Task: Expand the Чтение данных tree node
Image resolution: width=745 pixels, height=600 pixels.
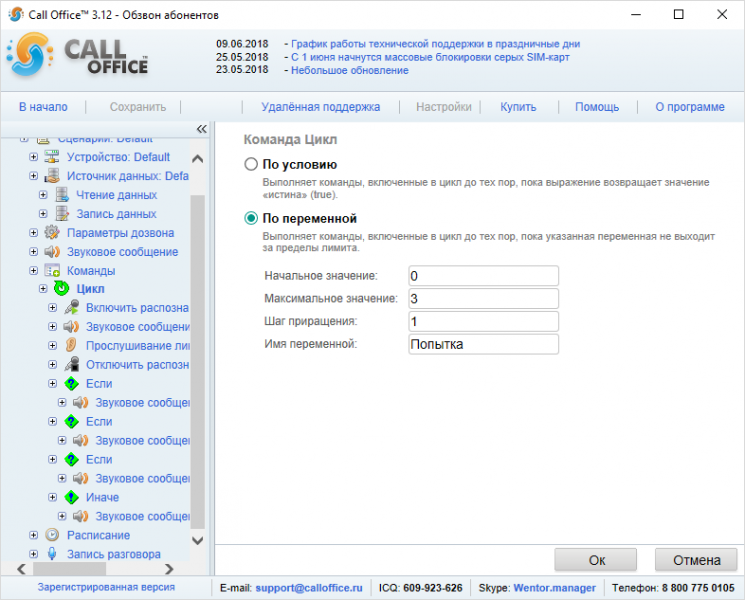Action: [x=43, y=194]
